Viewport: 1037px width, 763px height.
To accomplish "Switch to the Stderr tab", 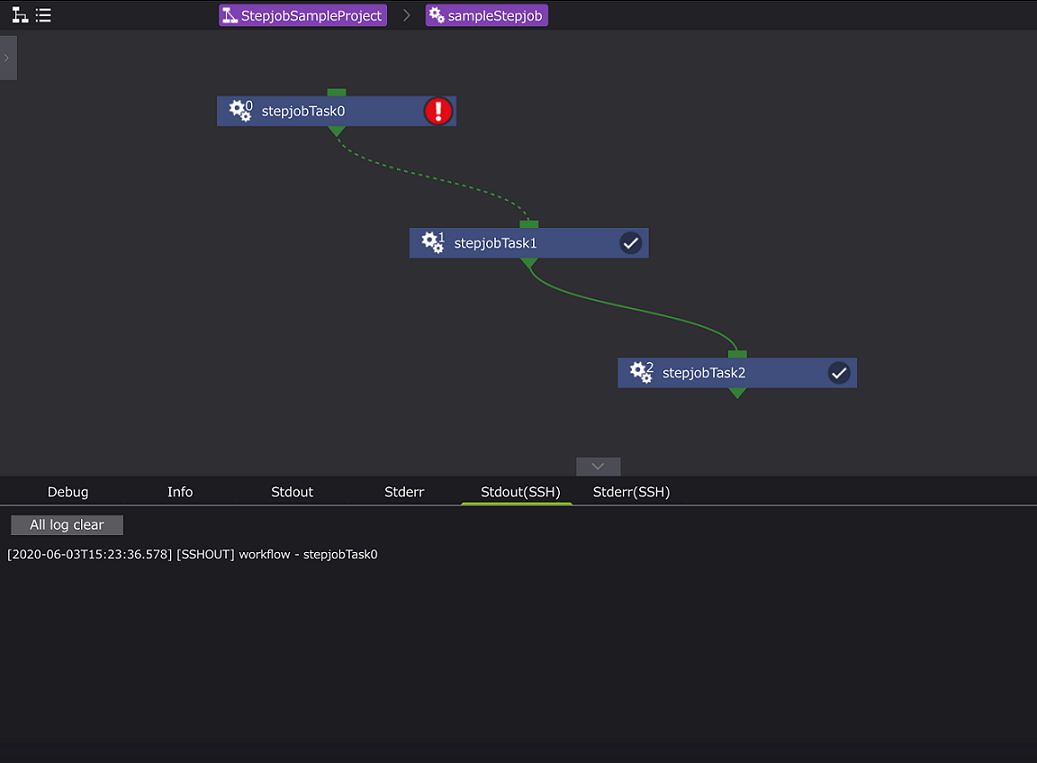I will tap(404, 492).
